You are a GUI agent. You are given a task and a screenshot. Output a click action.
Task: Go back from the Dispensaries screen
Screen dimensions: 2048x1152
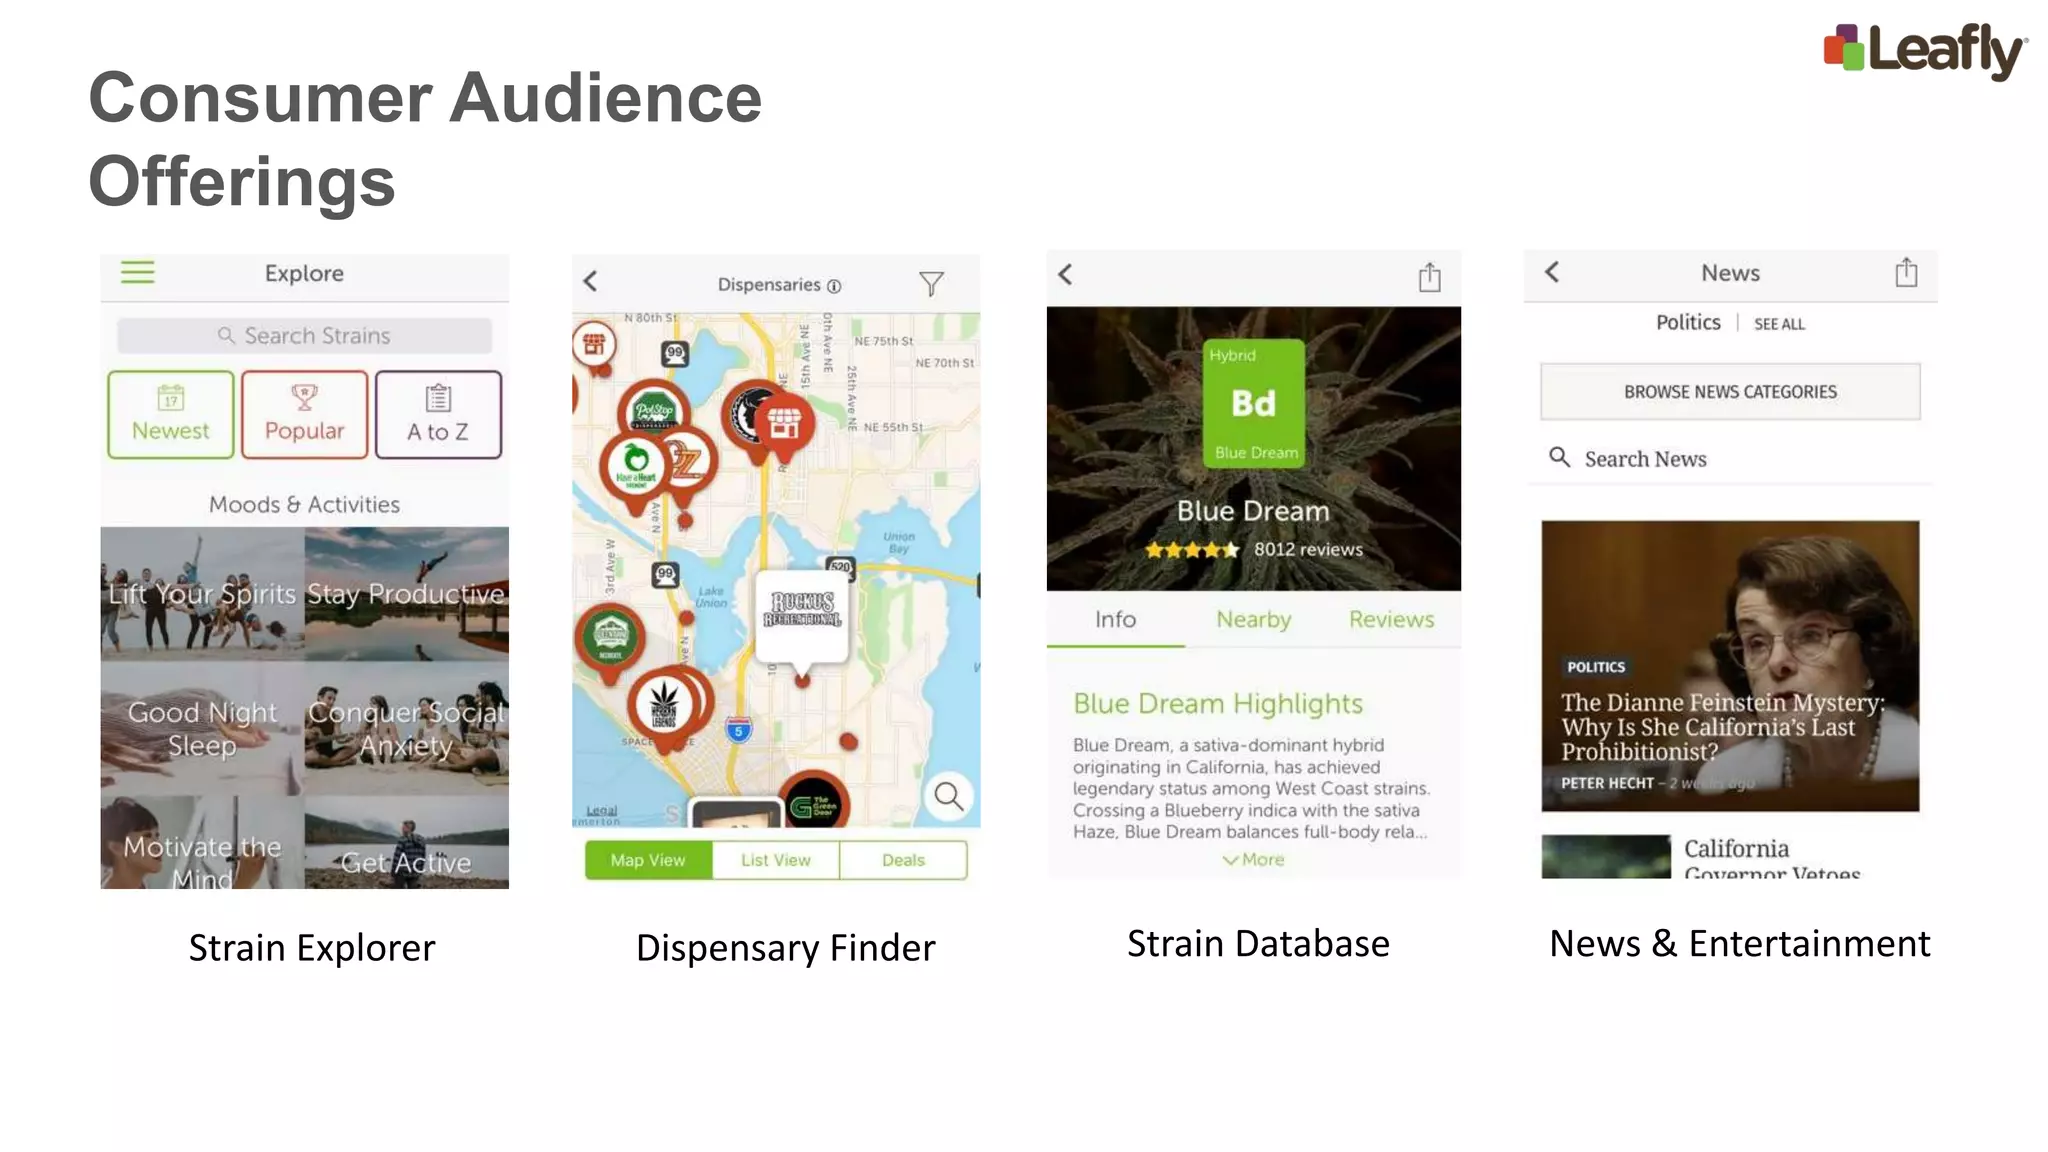pyautogui.click(x=591, y=282)
